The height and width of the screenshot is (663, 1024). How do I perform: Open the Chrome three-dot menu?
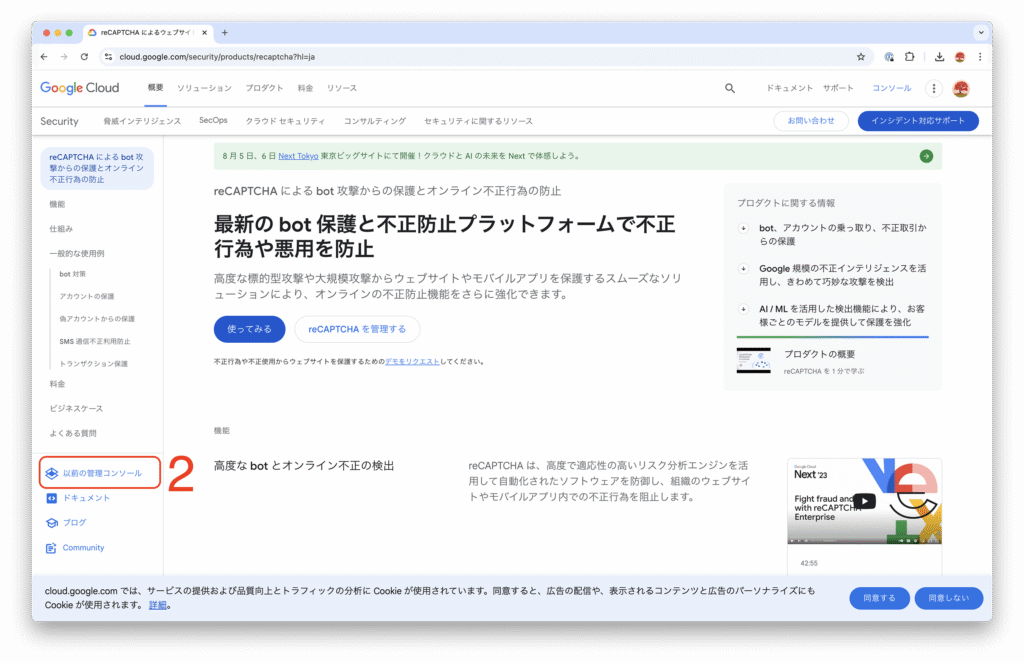coord(980,57)
